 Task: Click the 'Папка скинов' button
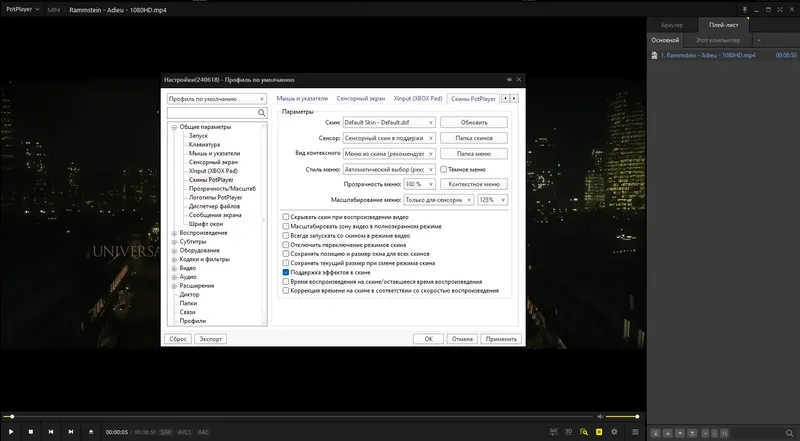[473, 138]
